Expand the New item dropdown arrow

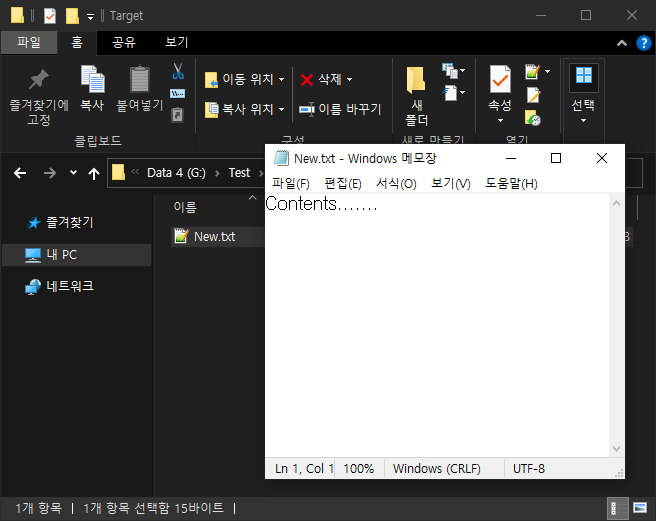click(x=463, y=71)
